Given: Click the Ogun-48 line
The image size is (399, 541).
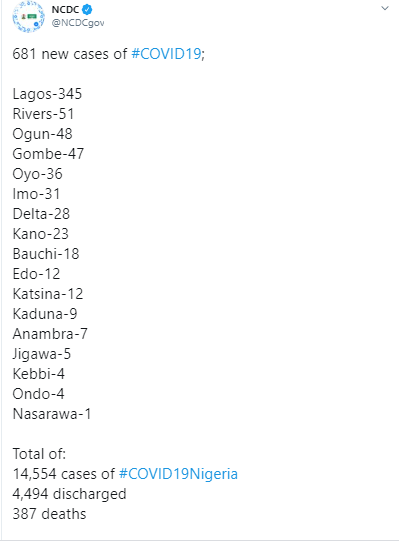Looking at the screenshot, I should point(42,134).
